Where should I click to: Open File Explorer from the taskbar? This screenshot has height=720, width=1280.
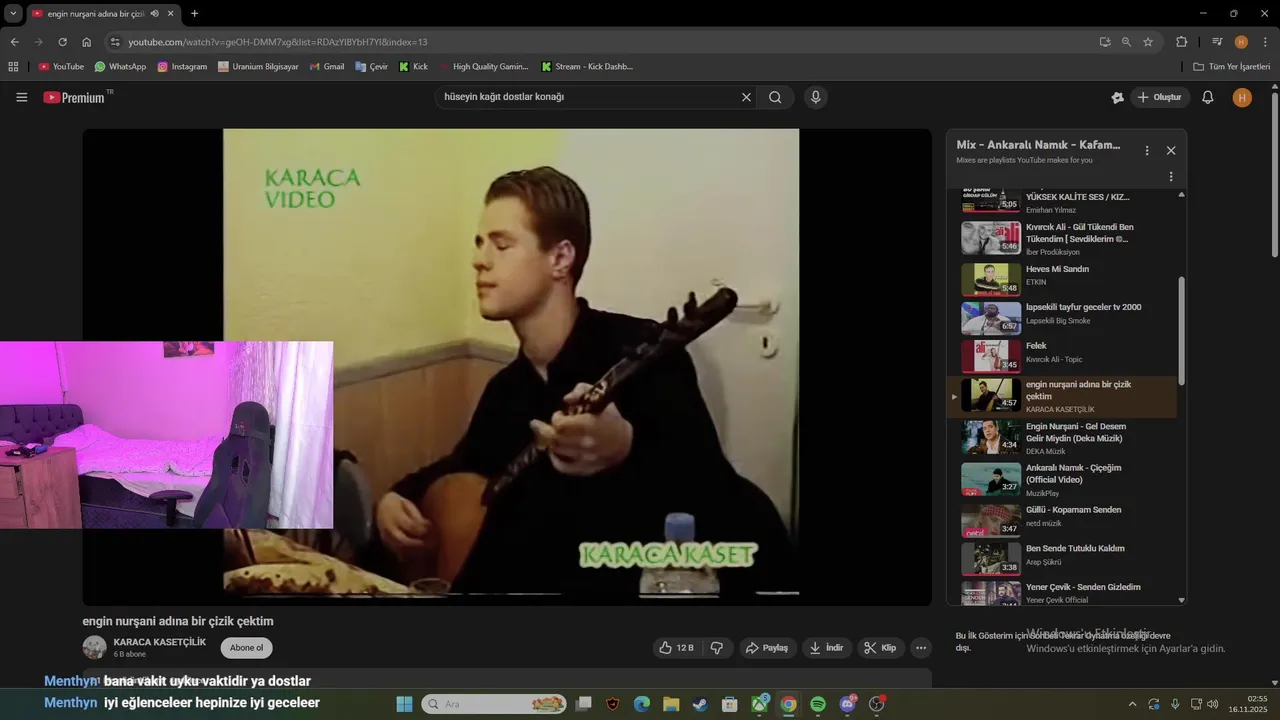[x=671, y=704]
